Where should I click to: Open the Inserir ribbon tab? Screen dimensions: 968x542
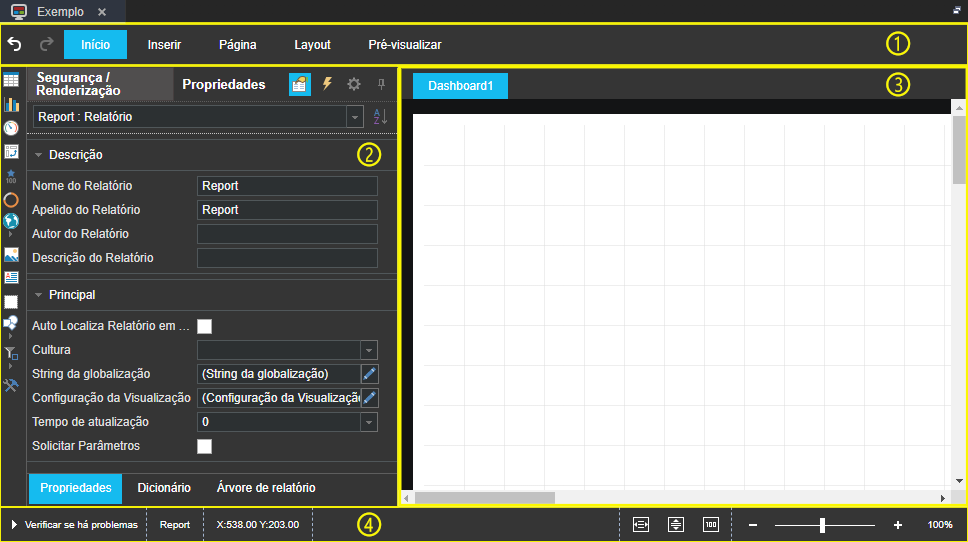pos(164,44)
